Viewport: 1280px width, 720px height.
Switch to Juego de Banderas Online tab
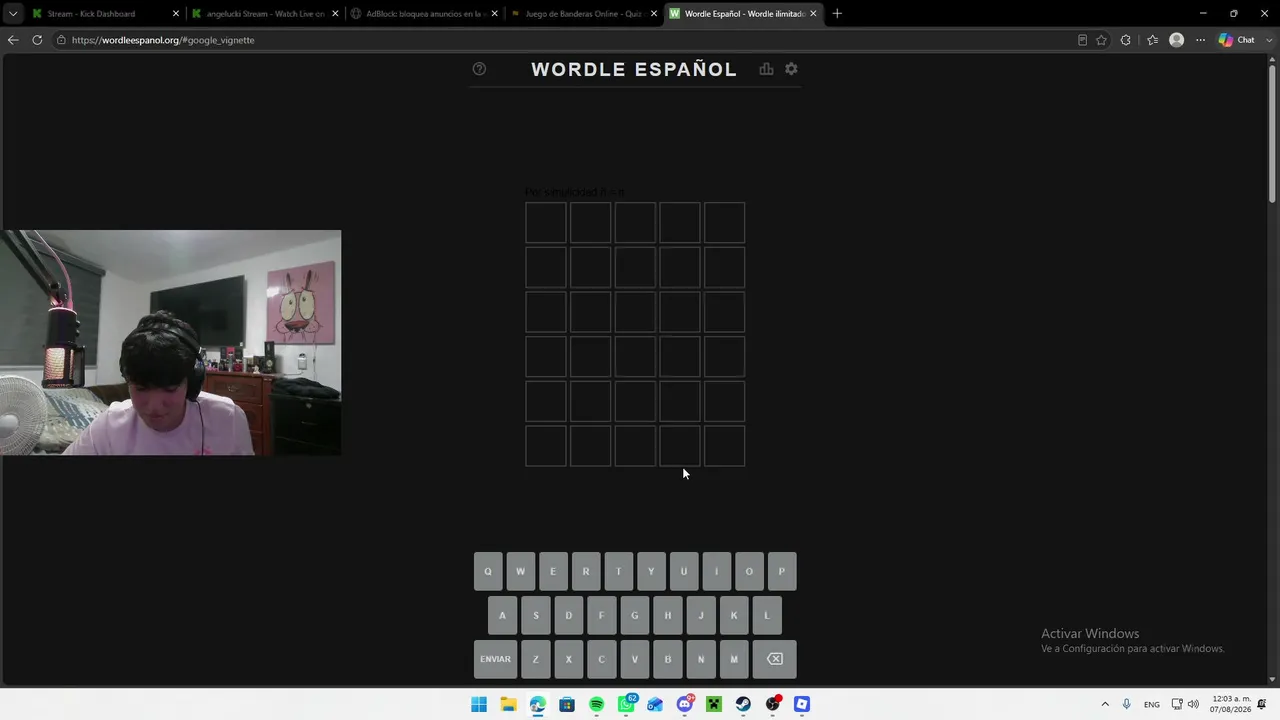(x=584, y=14)
